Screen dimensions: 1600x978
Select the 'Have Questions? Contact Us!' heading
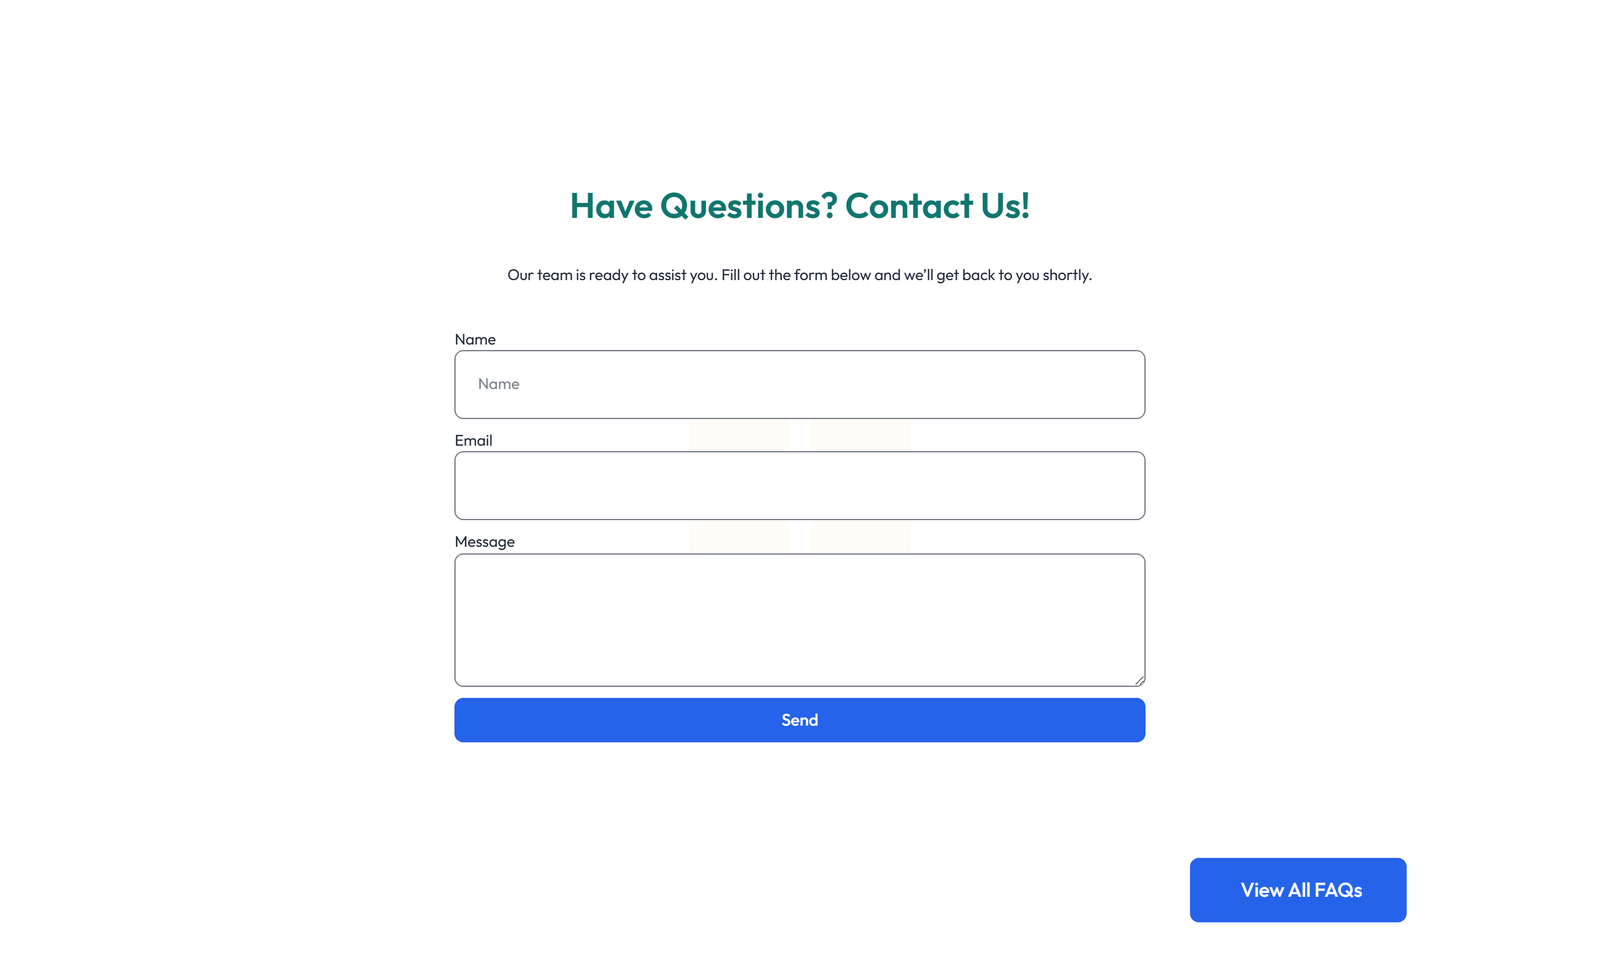799,206
